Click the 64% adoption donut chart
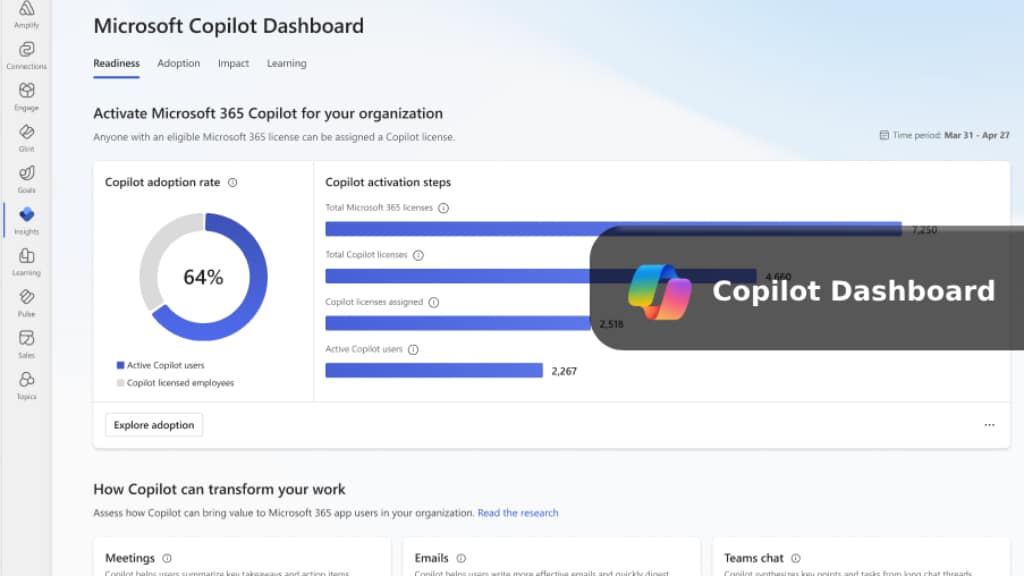This screenshot has height=576, width=1024. [203, 277]
